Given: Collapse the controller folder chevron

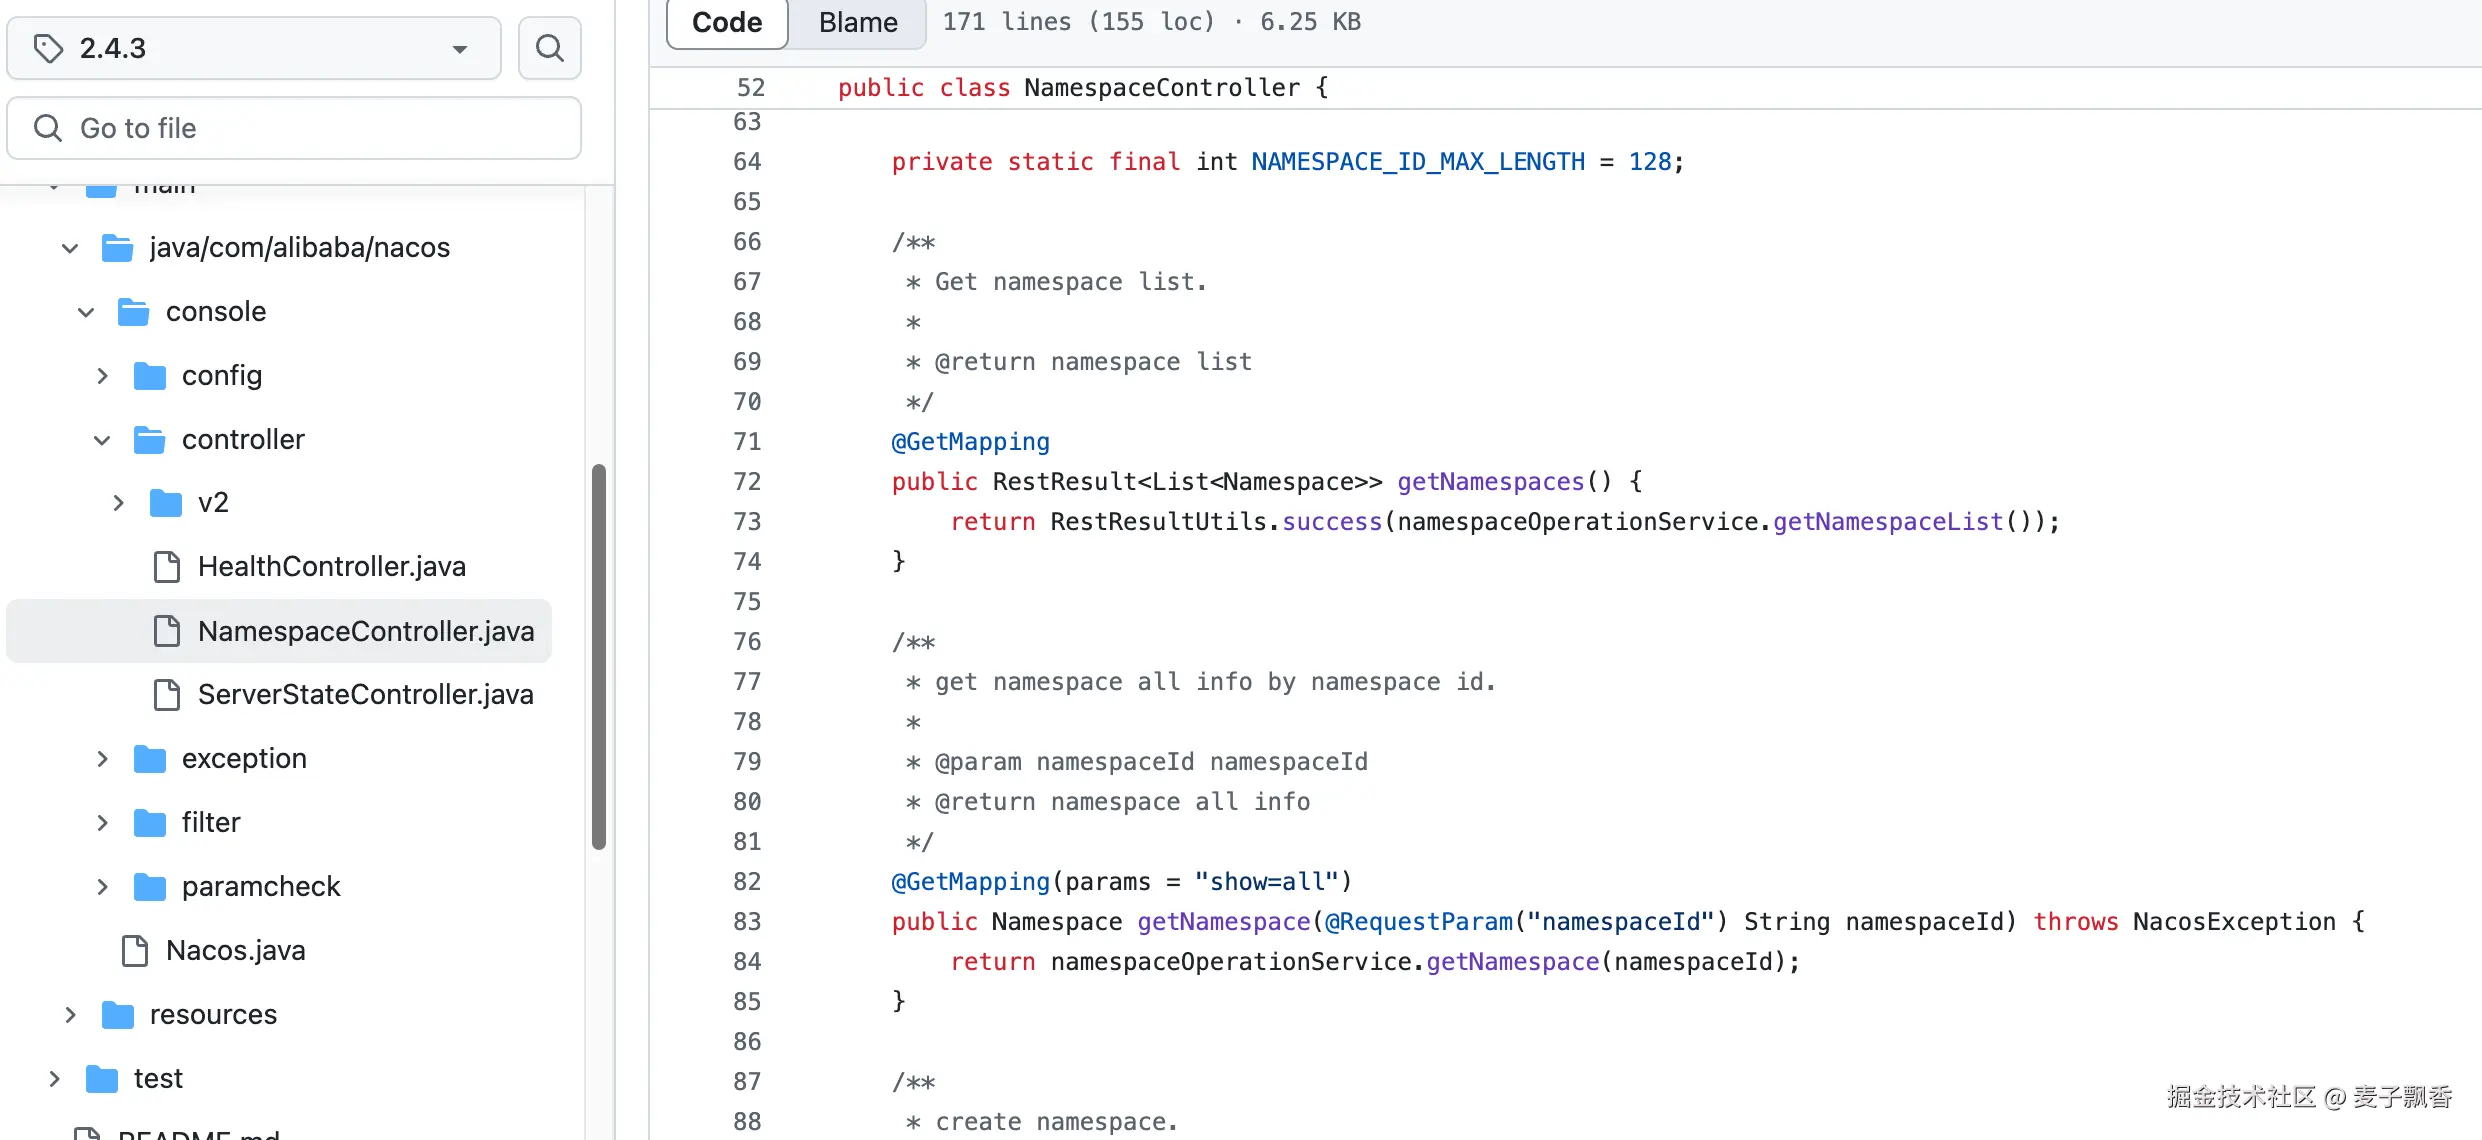Looking at the screenshot, I should [x=102, y=440].
